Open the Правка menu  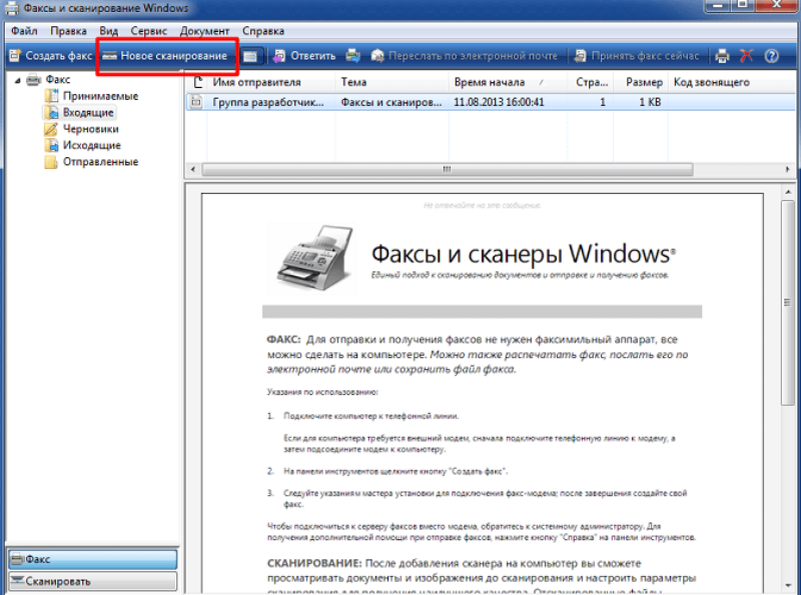click(x=68, y=31)
